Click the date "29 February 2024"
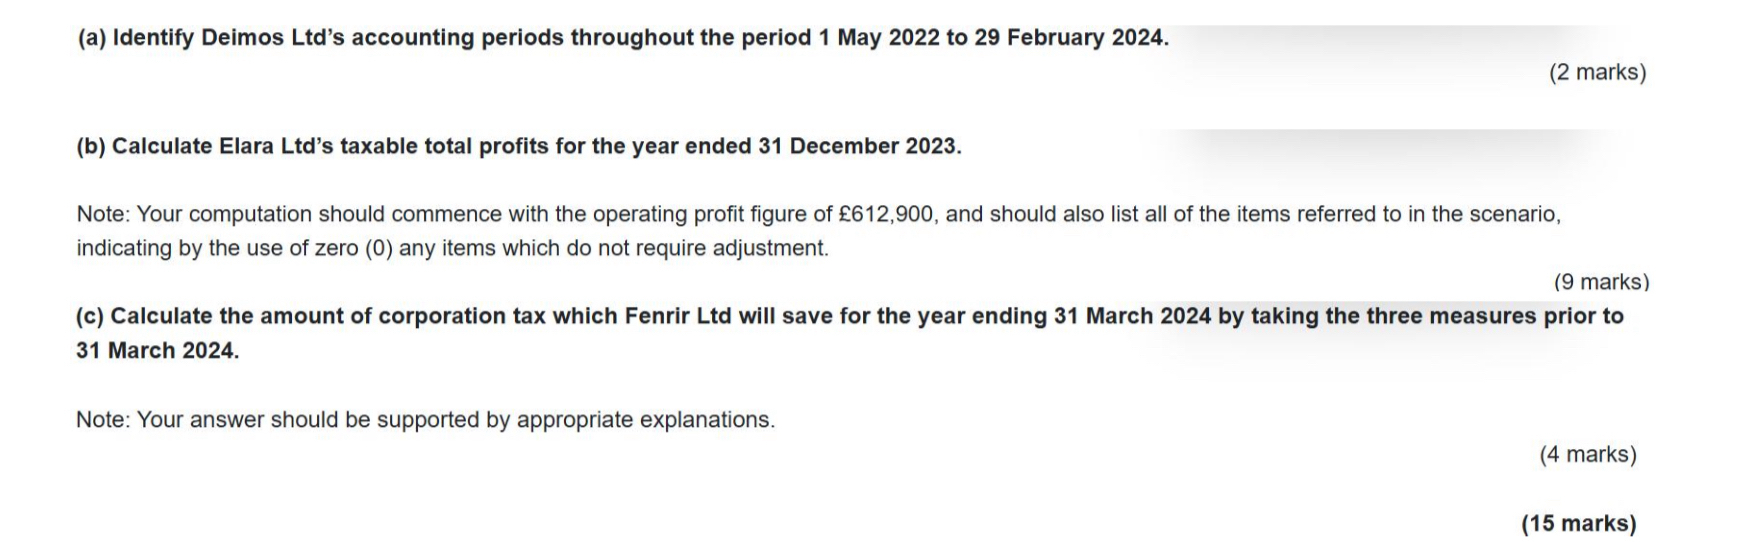 point(1069,38)
